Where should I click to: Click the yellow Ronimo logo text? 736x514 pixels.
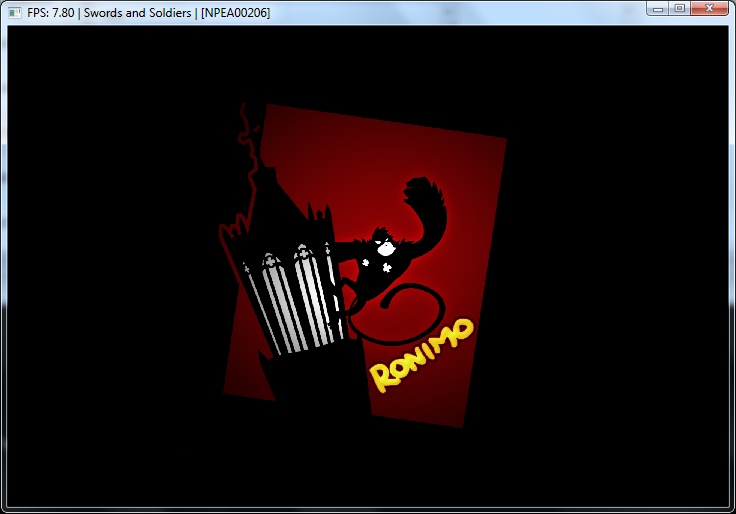pyautogui.click(x=421, y=354)
